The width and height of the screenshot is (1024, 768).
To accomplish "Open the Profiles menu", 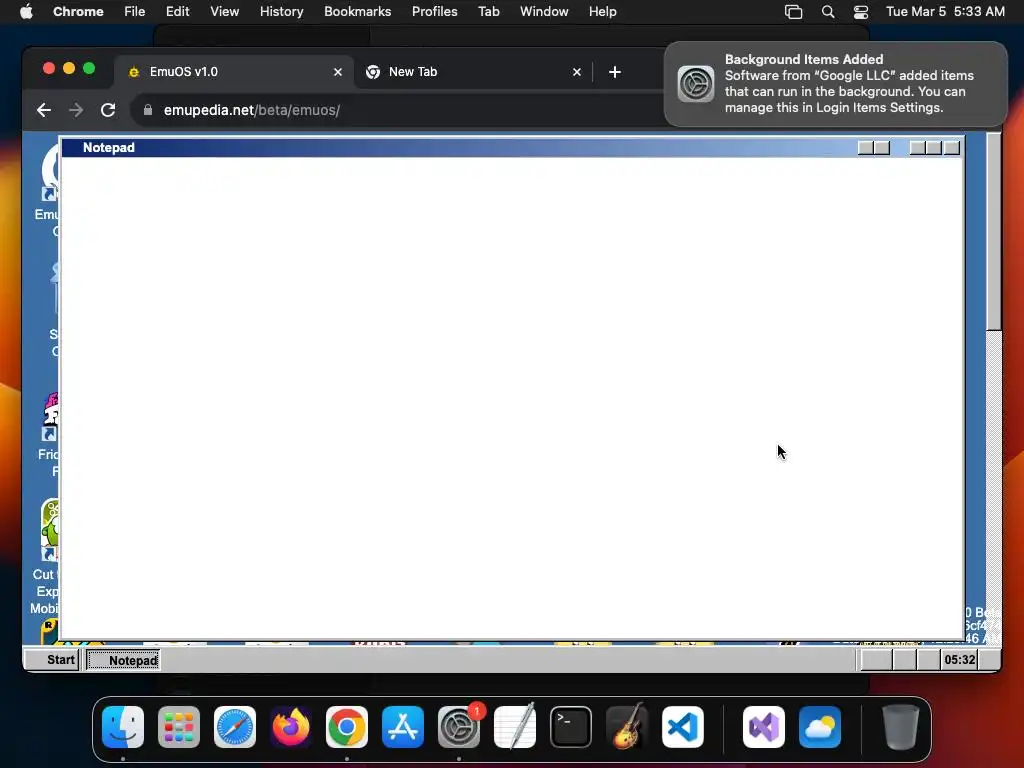I will 434,11.
